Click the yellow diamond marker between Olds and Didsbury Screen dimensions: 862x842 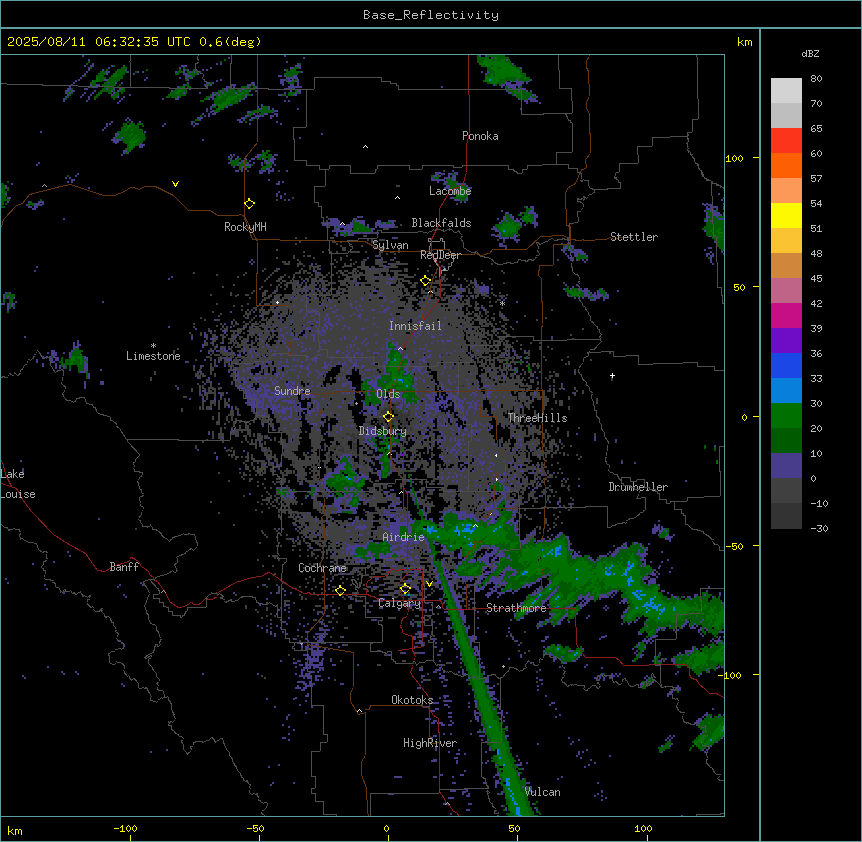[x=389, y=417]
